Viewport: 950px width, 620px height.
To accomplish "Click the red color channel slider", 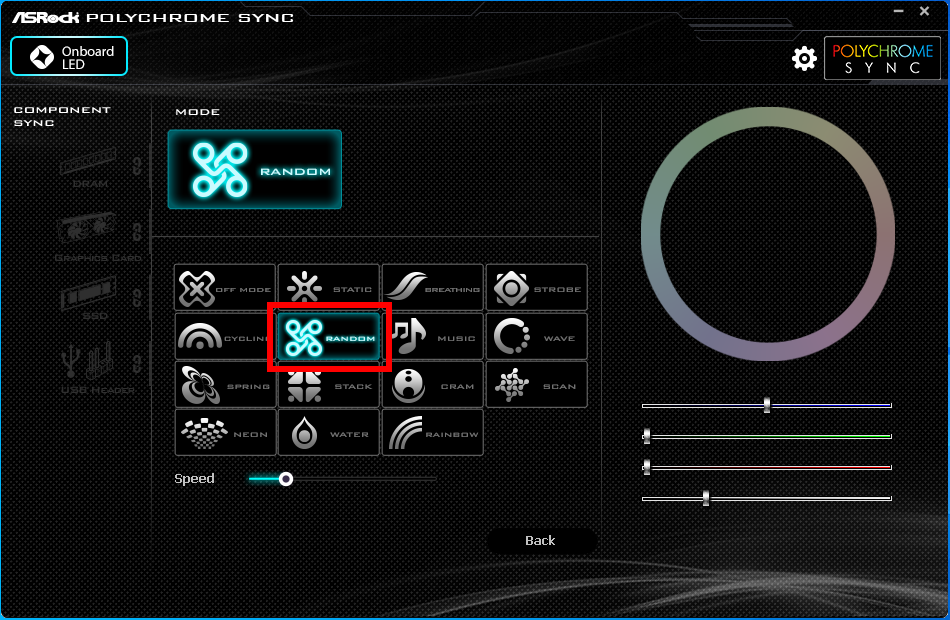I will click(x=767, y=467).
